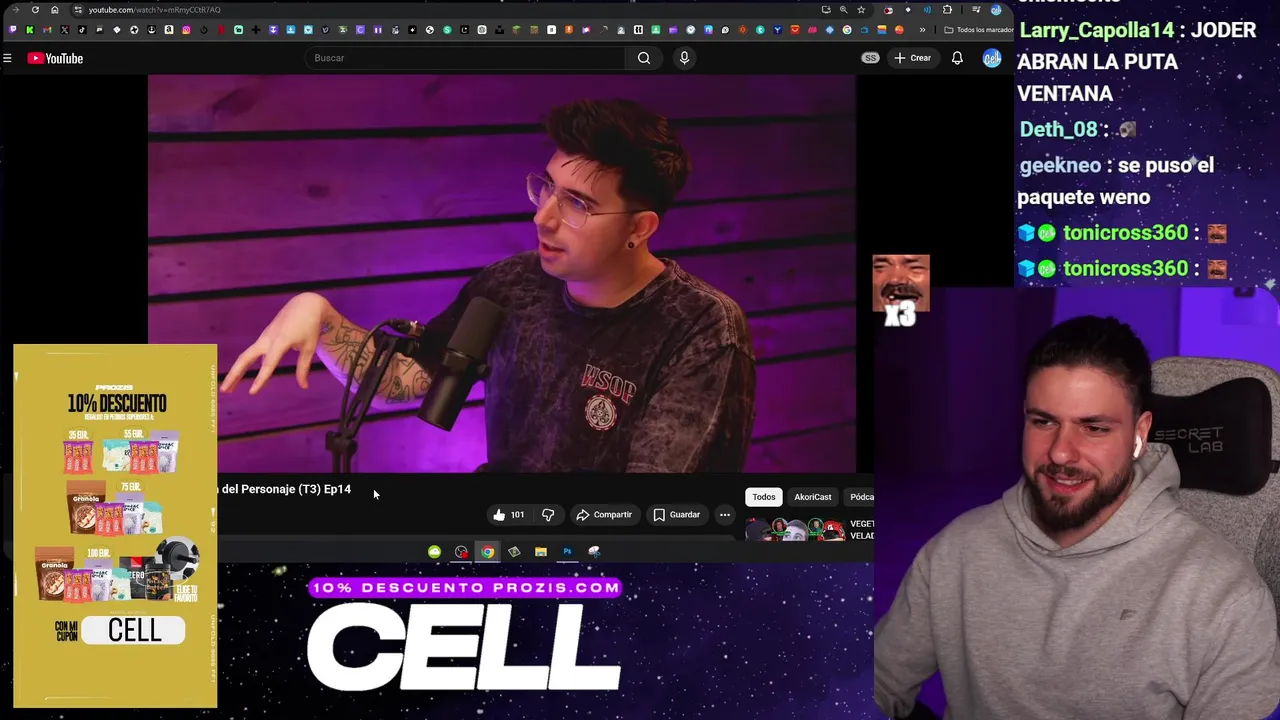Viewport: 1280px width, 720px height.
Task: Open the YouTube account avatar
Action: pyautogui.click(x=992, y=58)
